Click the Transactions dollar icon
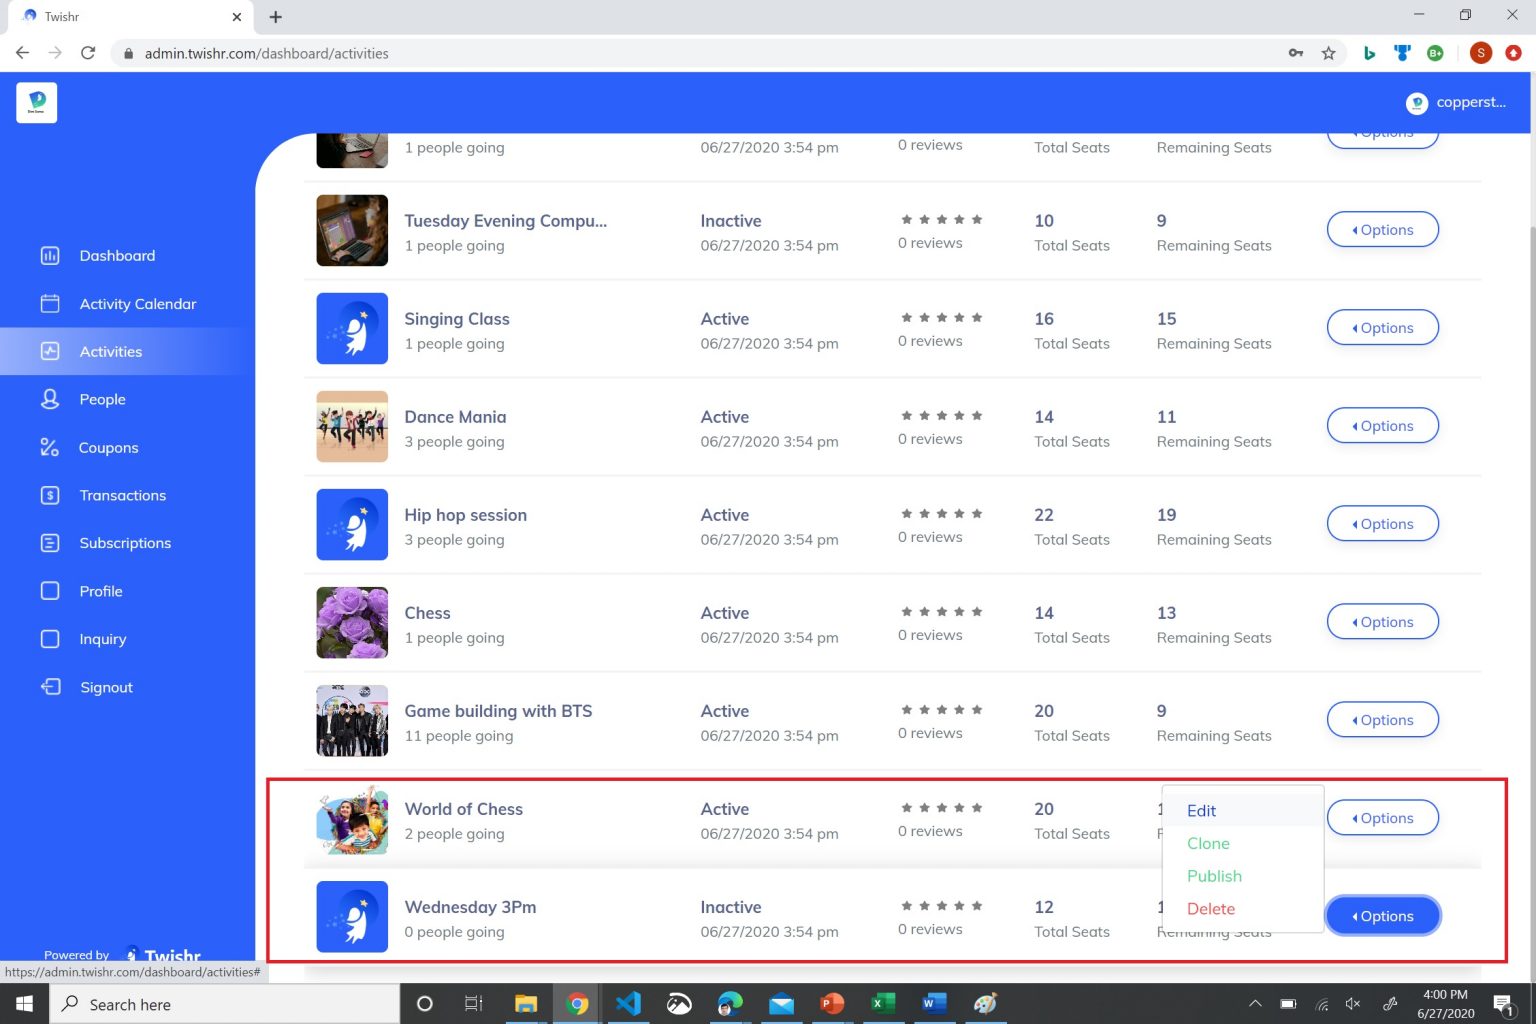This screenshot has width=1536, height=1024. (50, 495)
